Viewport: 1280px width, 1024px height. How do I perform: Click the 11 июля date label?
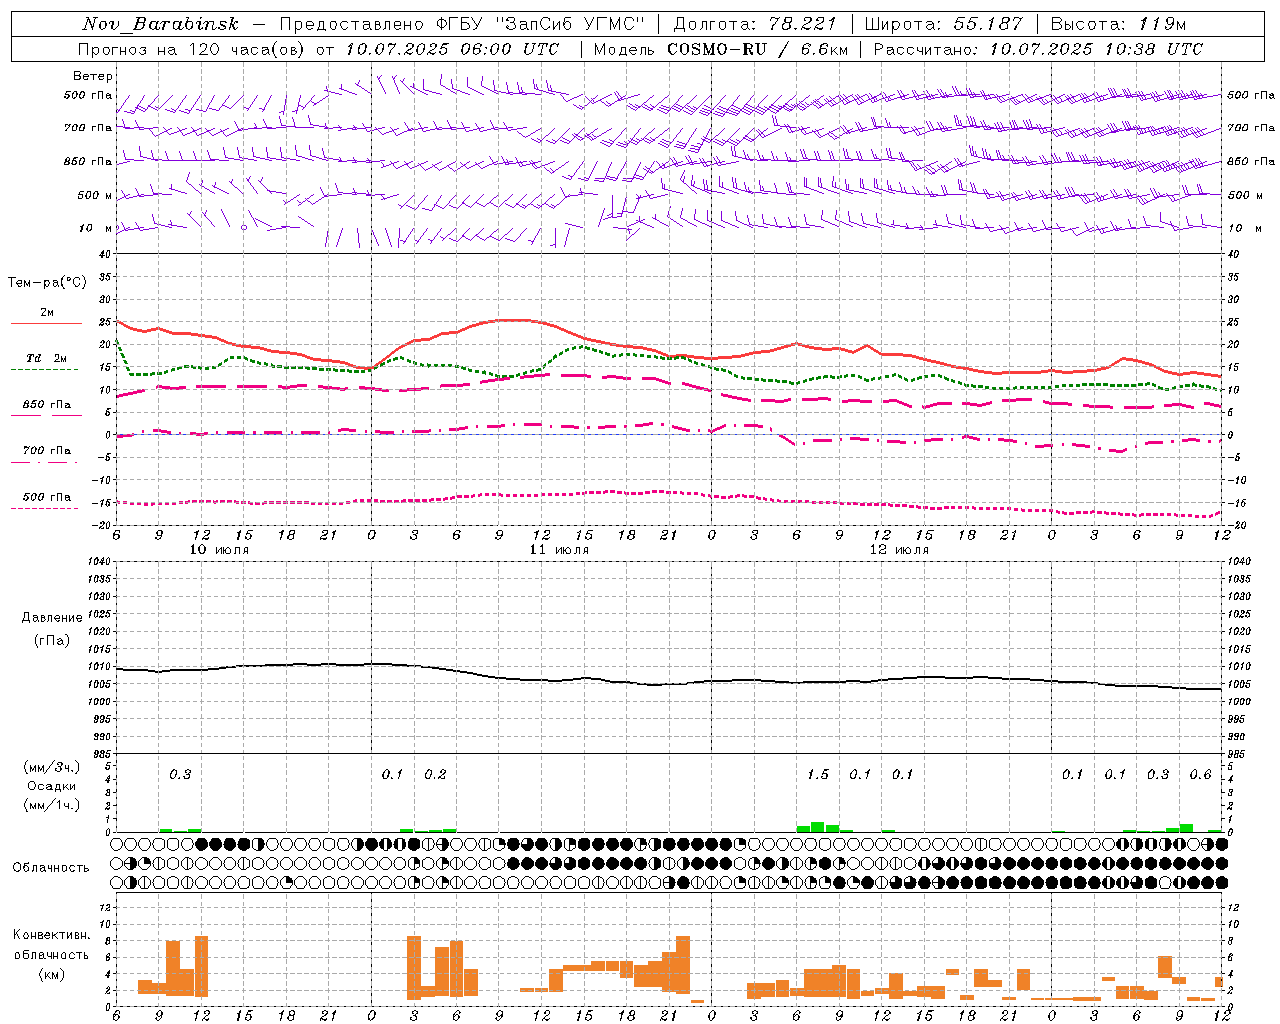[559, 550]
